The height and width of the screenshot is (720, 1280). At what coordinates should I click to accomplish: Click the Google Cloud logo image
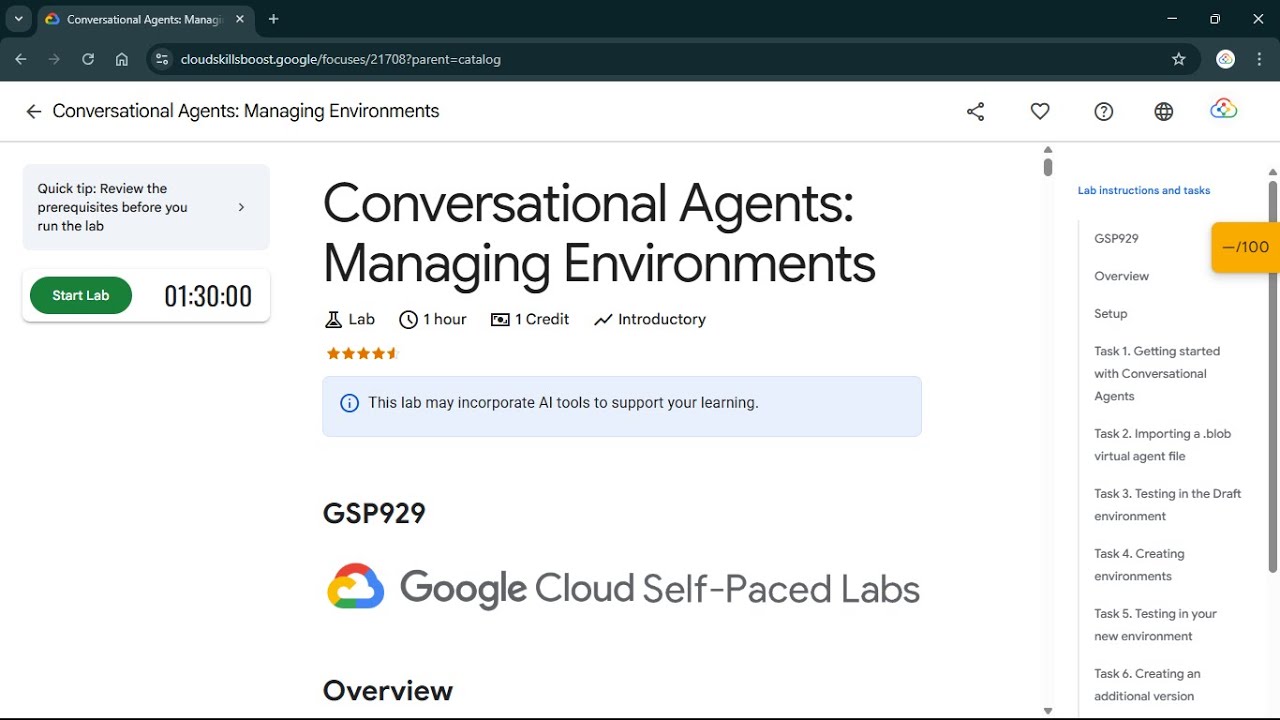pyautogui.click(x=622, y=588)
